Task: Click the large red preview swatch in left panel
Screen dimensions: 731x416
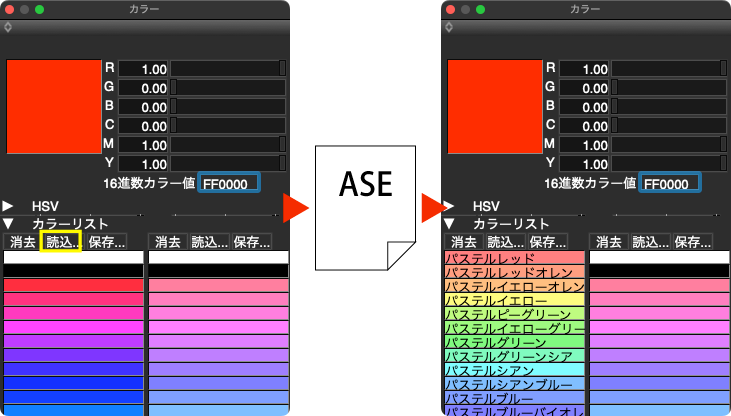Action: point(54,107)
